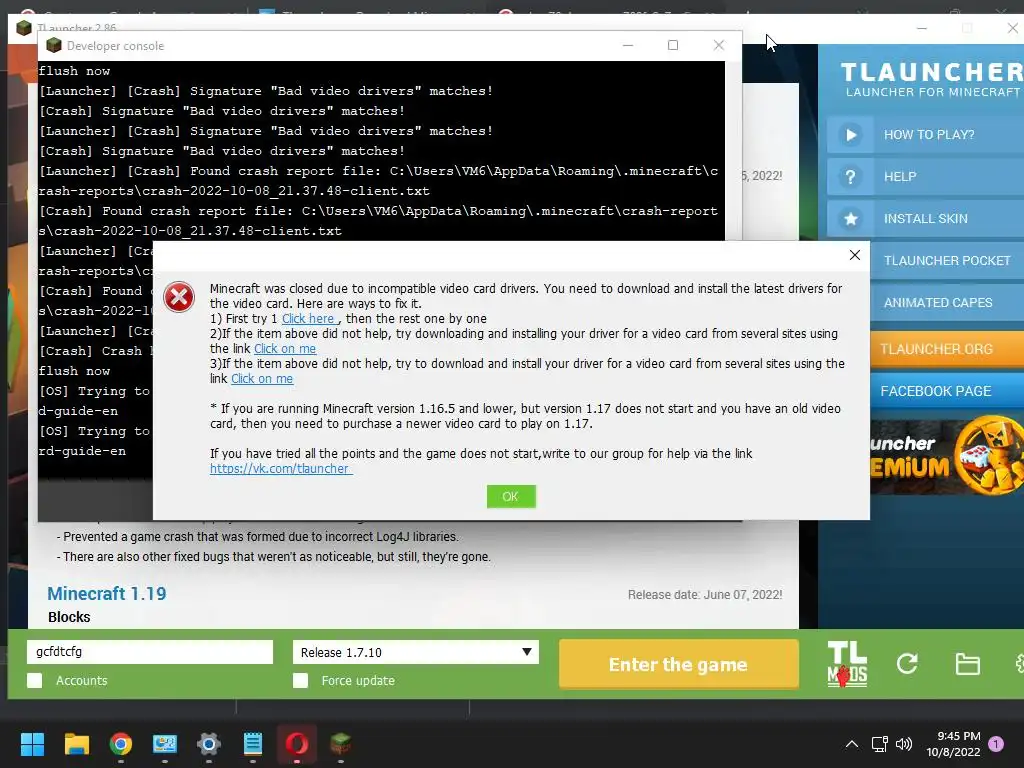Open the step 2 'Click on me' link
1024x768 pixels.
click(285, 349)
